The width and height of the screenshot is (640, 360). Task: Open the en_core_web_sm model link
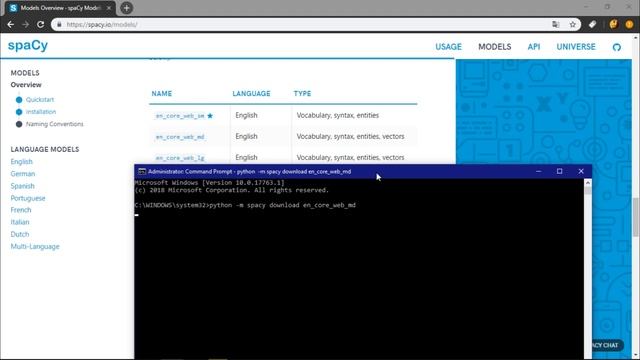pos(180,116)
